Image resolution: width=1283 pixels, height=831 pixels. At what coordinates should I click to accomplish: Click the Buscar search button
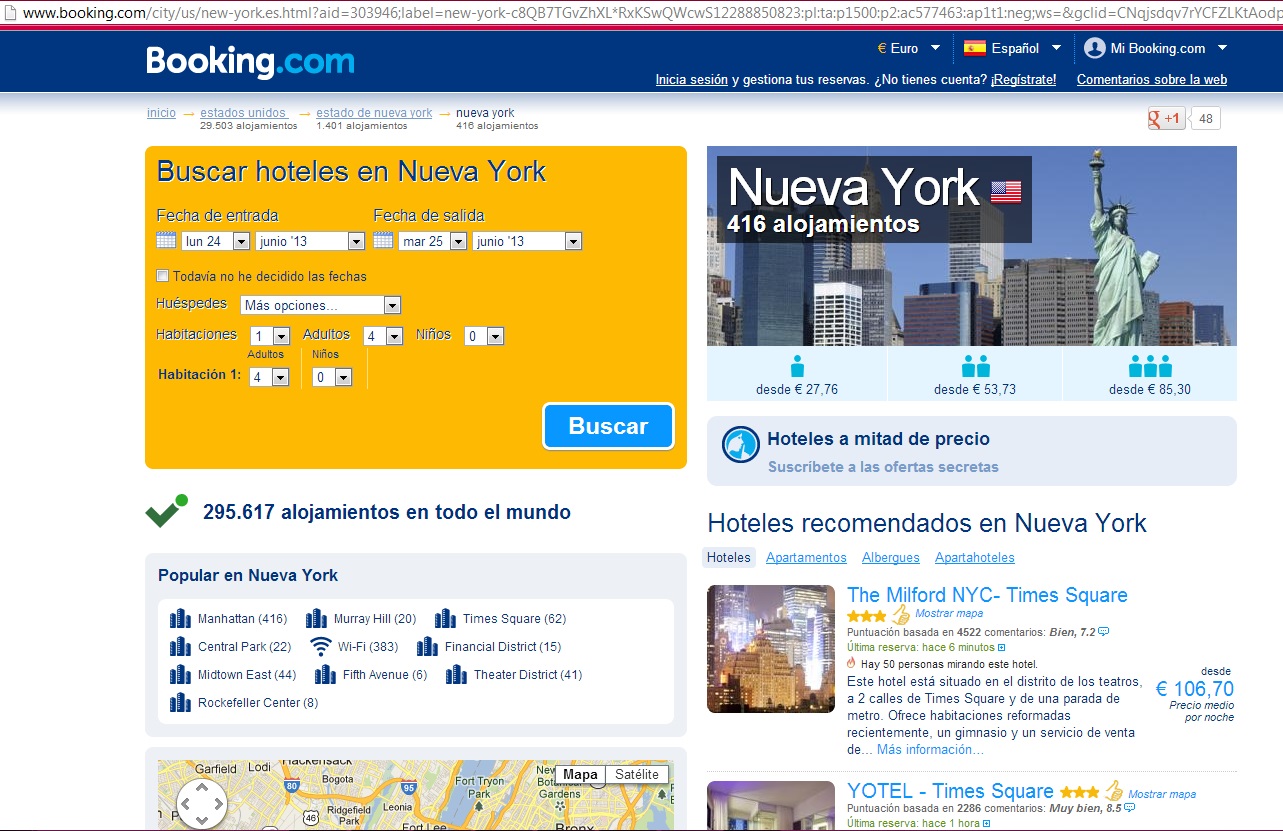click(608, 426)
